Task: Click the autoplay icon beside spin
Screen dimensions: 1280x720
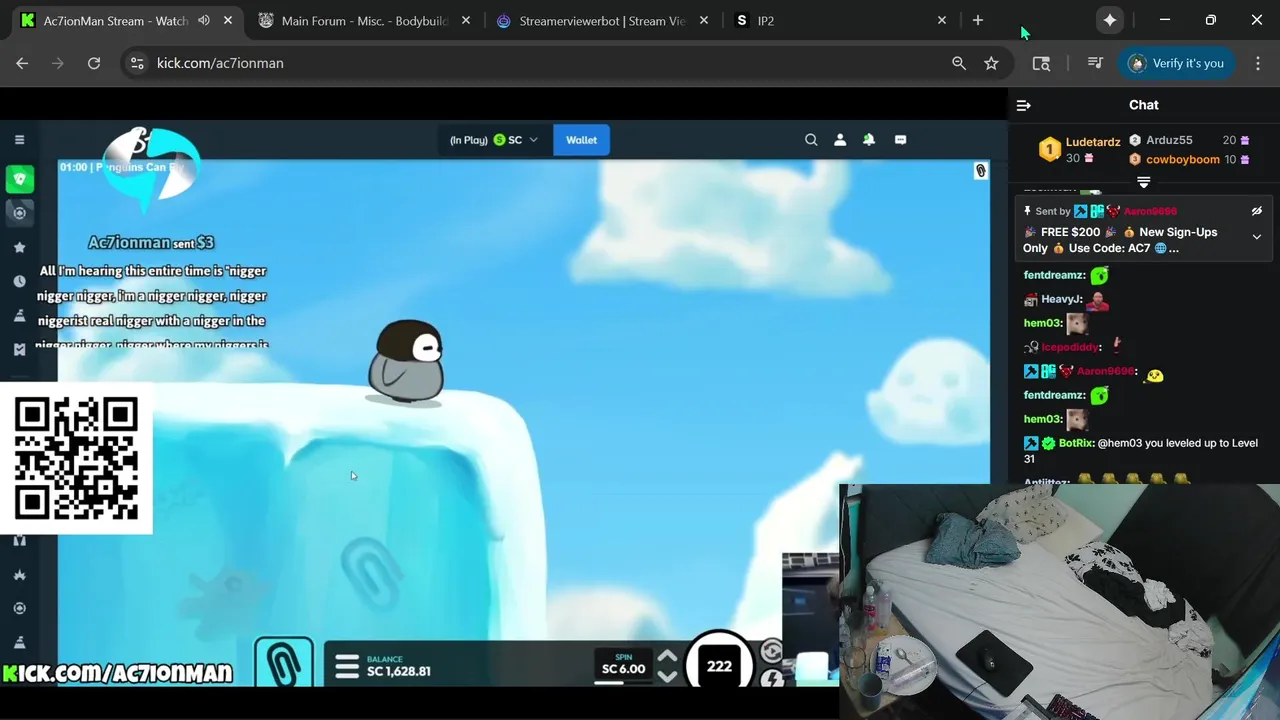Action: 771,652
